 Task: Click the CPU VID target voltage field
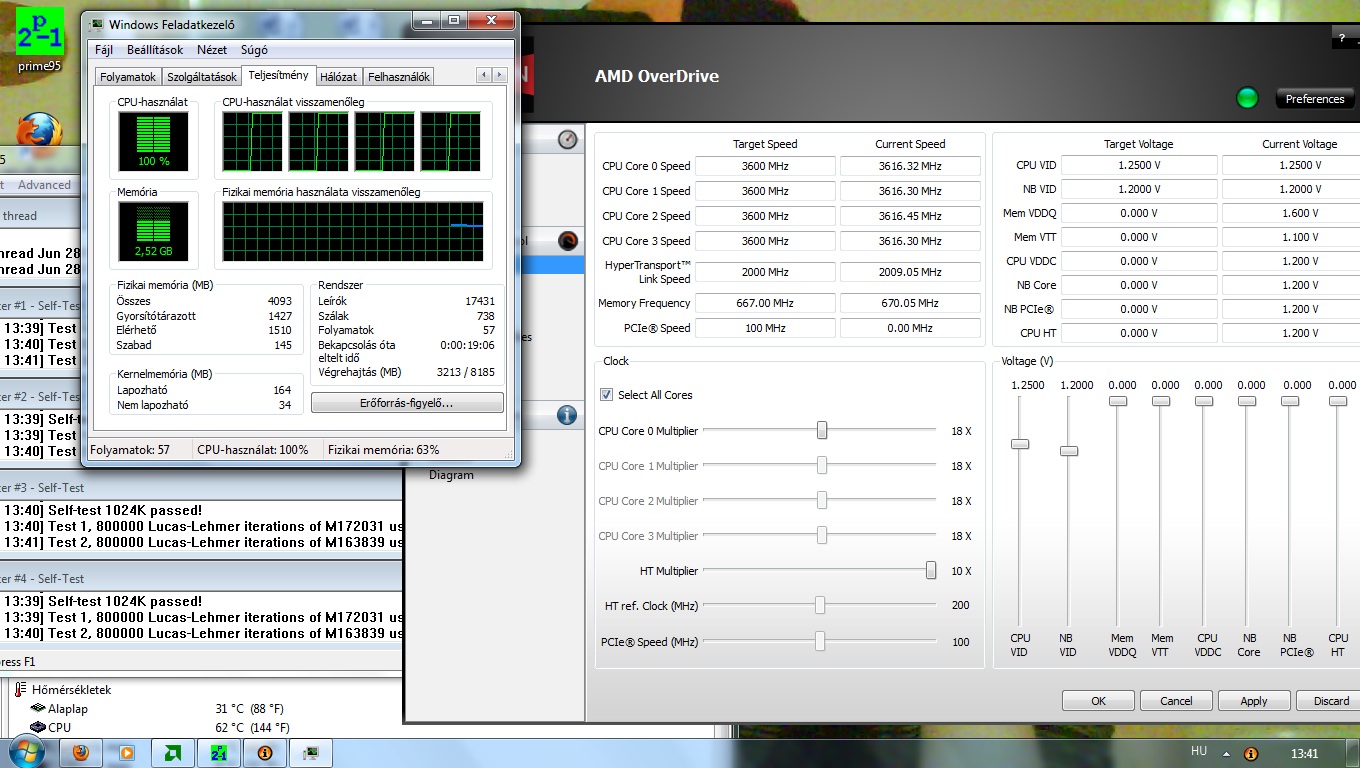[1139, 165]
